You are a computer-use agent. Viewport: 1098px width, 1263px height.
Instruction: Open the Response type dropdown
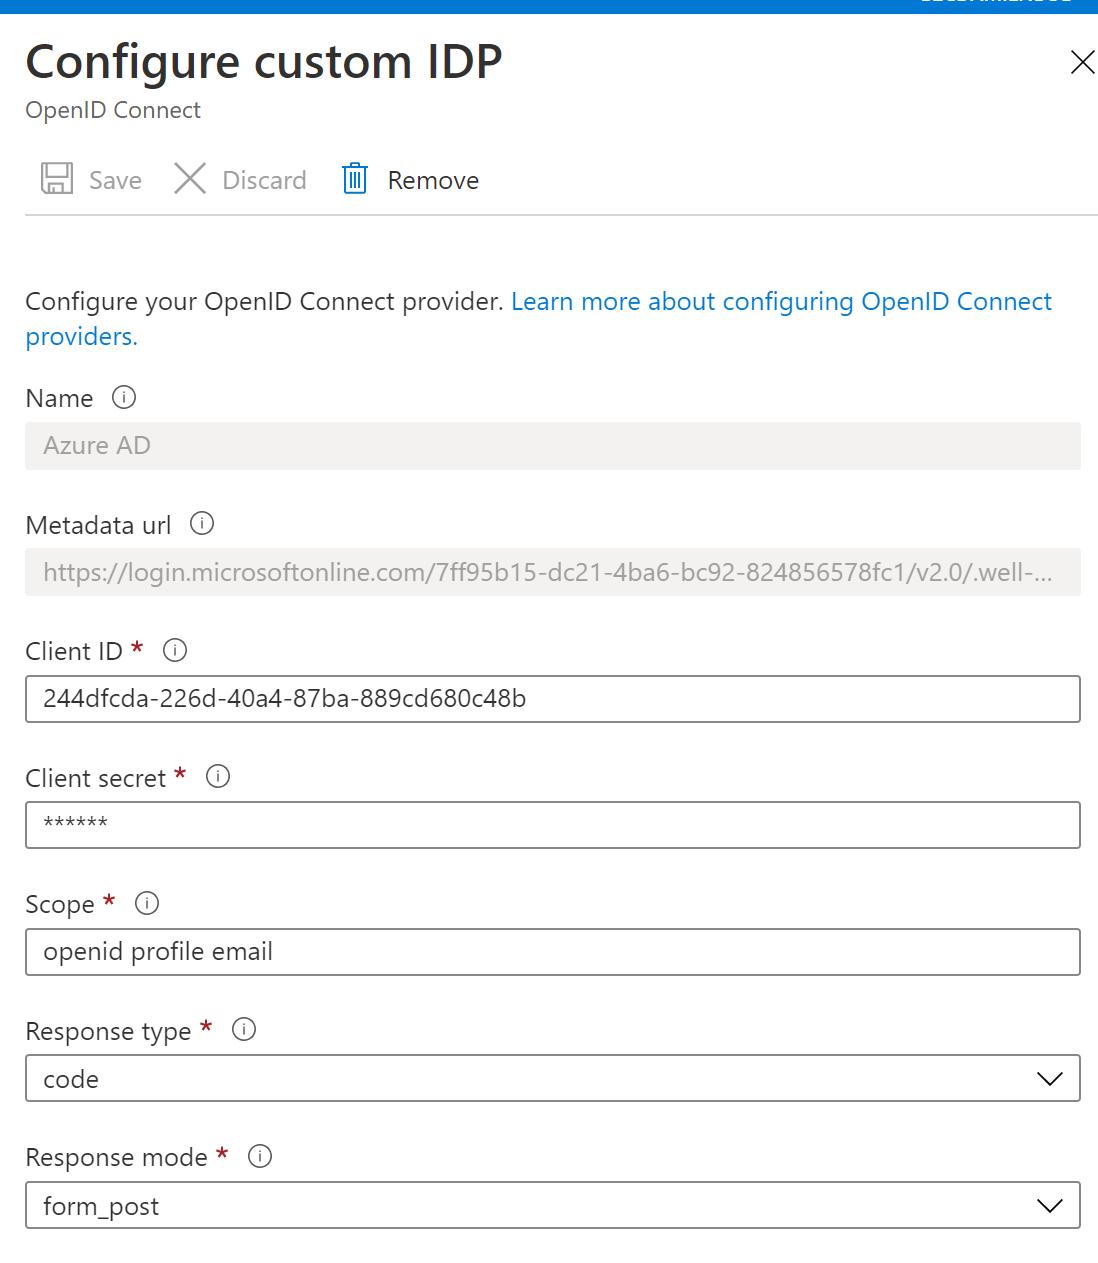tap(552, 1079)
